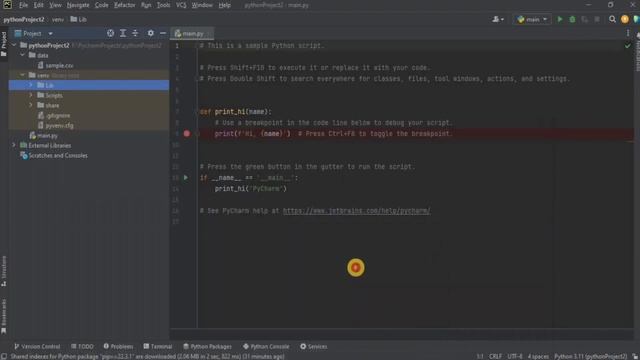
Task: Select sample.csv file in tree
Action: click(x=60, y=65)
